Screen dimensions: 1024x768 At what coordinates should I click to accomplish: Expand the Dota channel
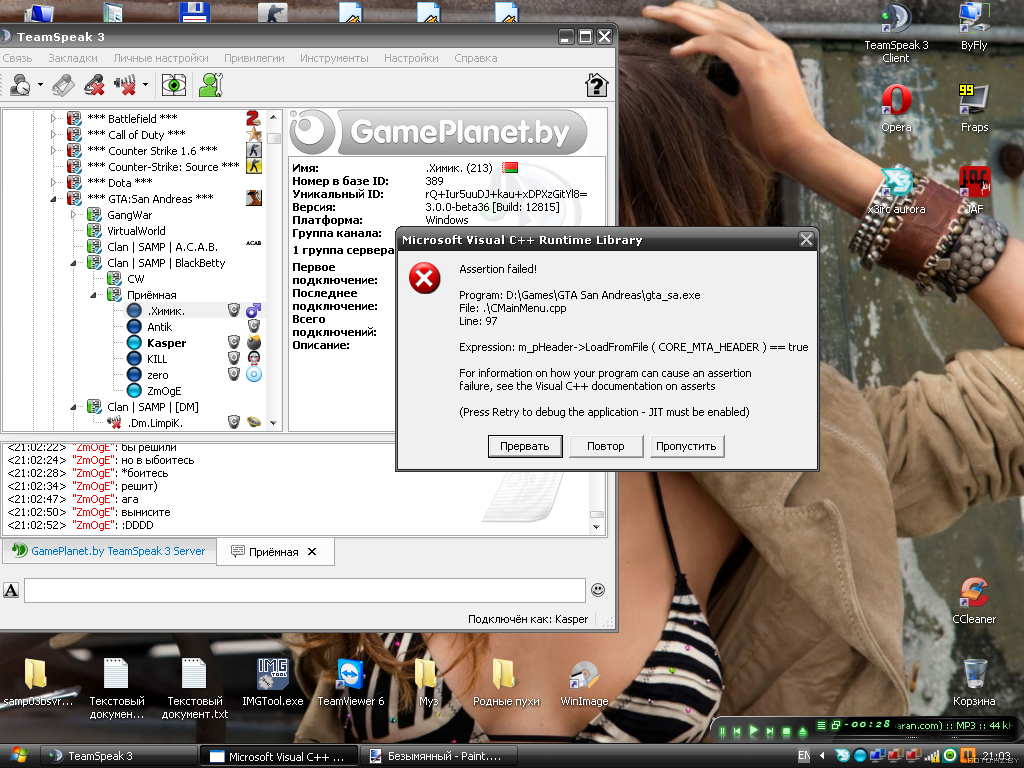[x=54, y=182]
